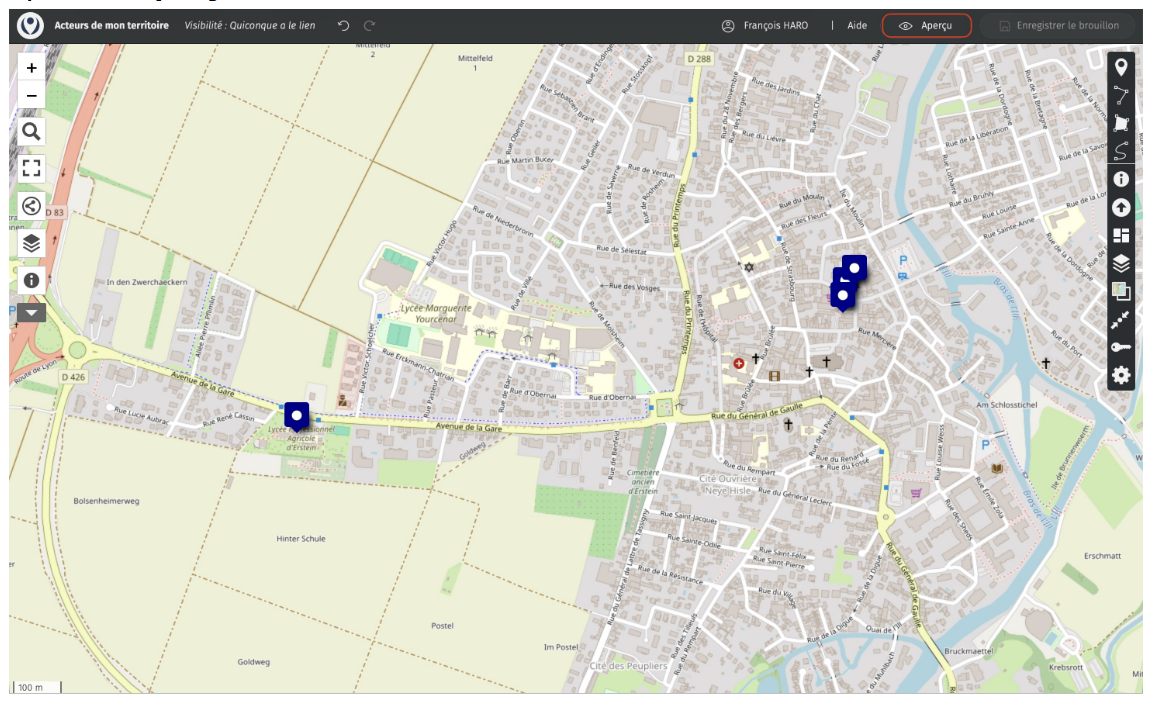
Task: Open the Aide help menu
Action: tap(857, 26)
